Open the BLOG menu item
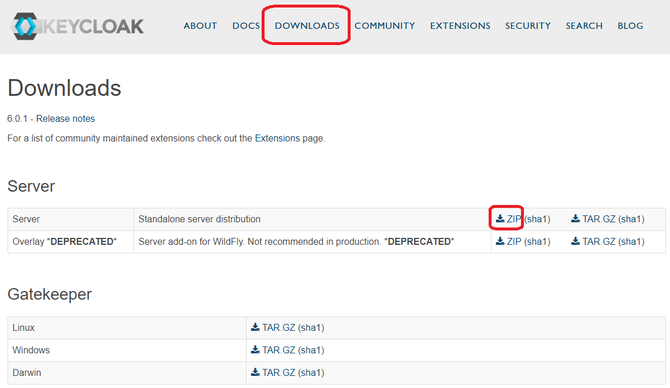 pyautogui.click(x=630, y=26)
